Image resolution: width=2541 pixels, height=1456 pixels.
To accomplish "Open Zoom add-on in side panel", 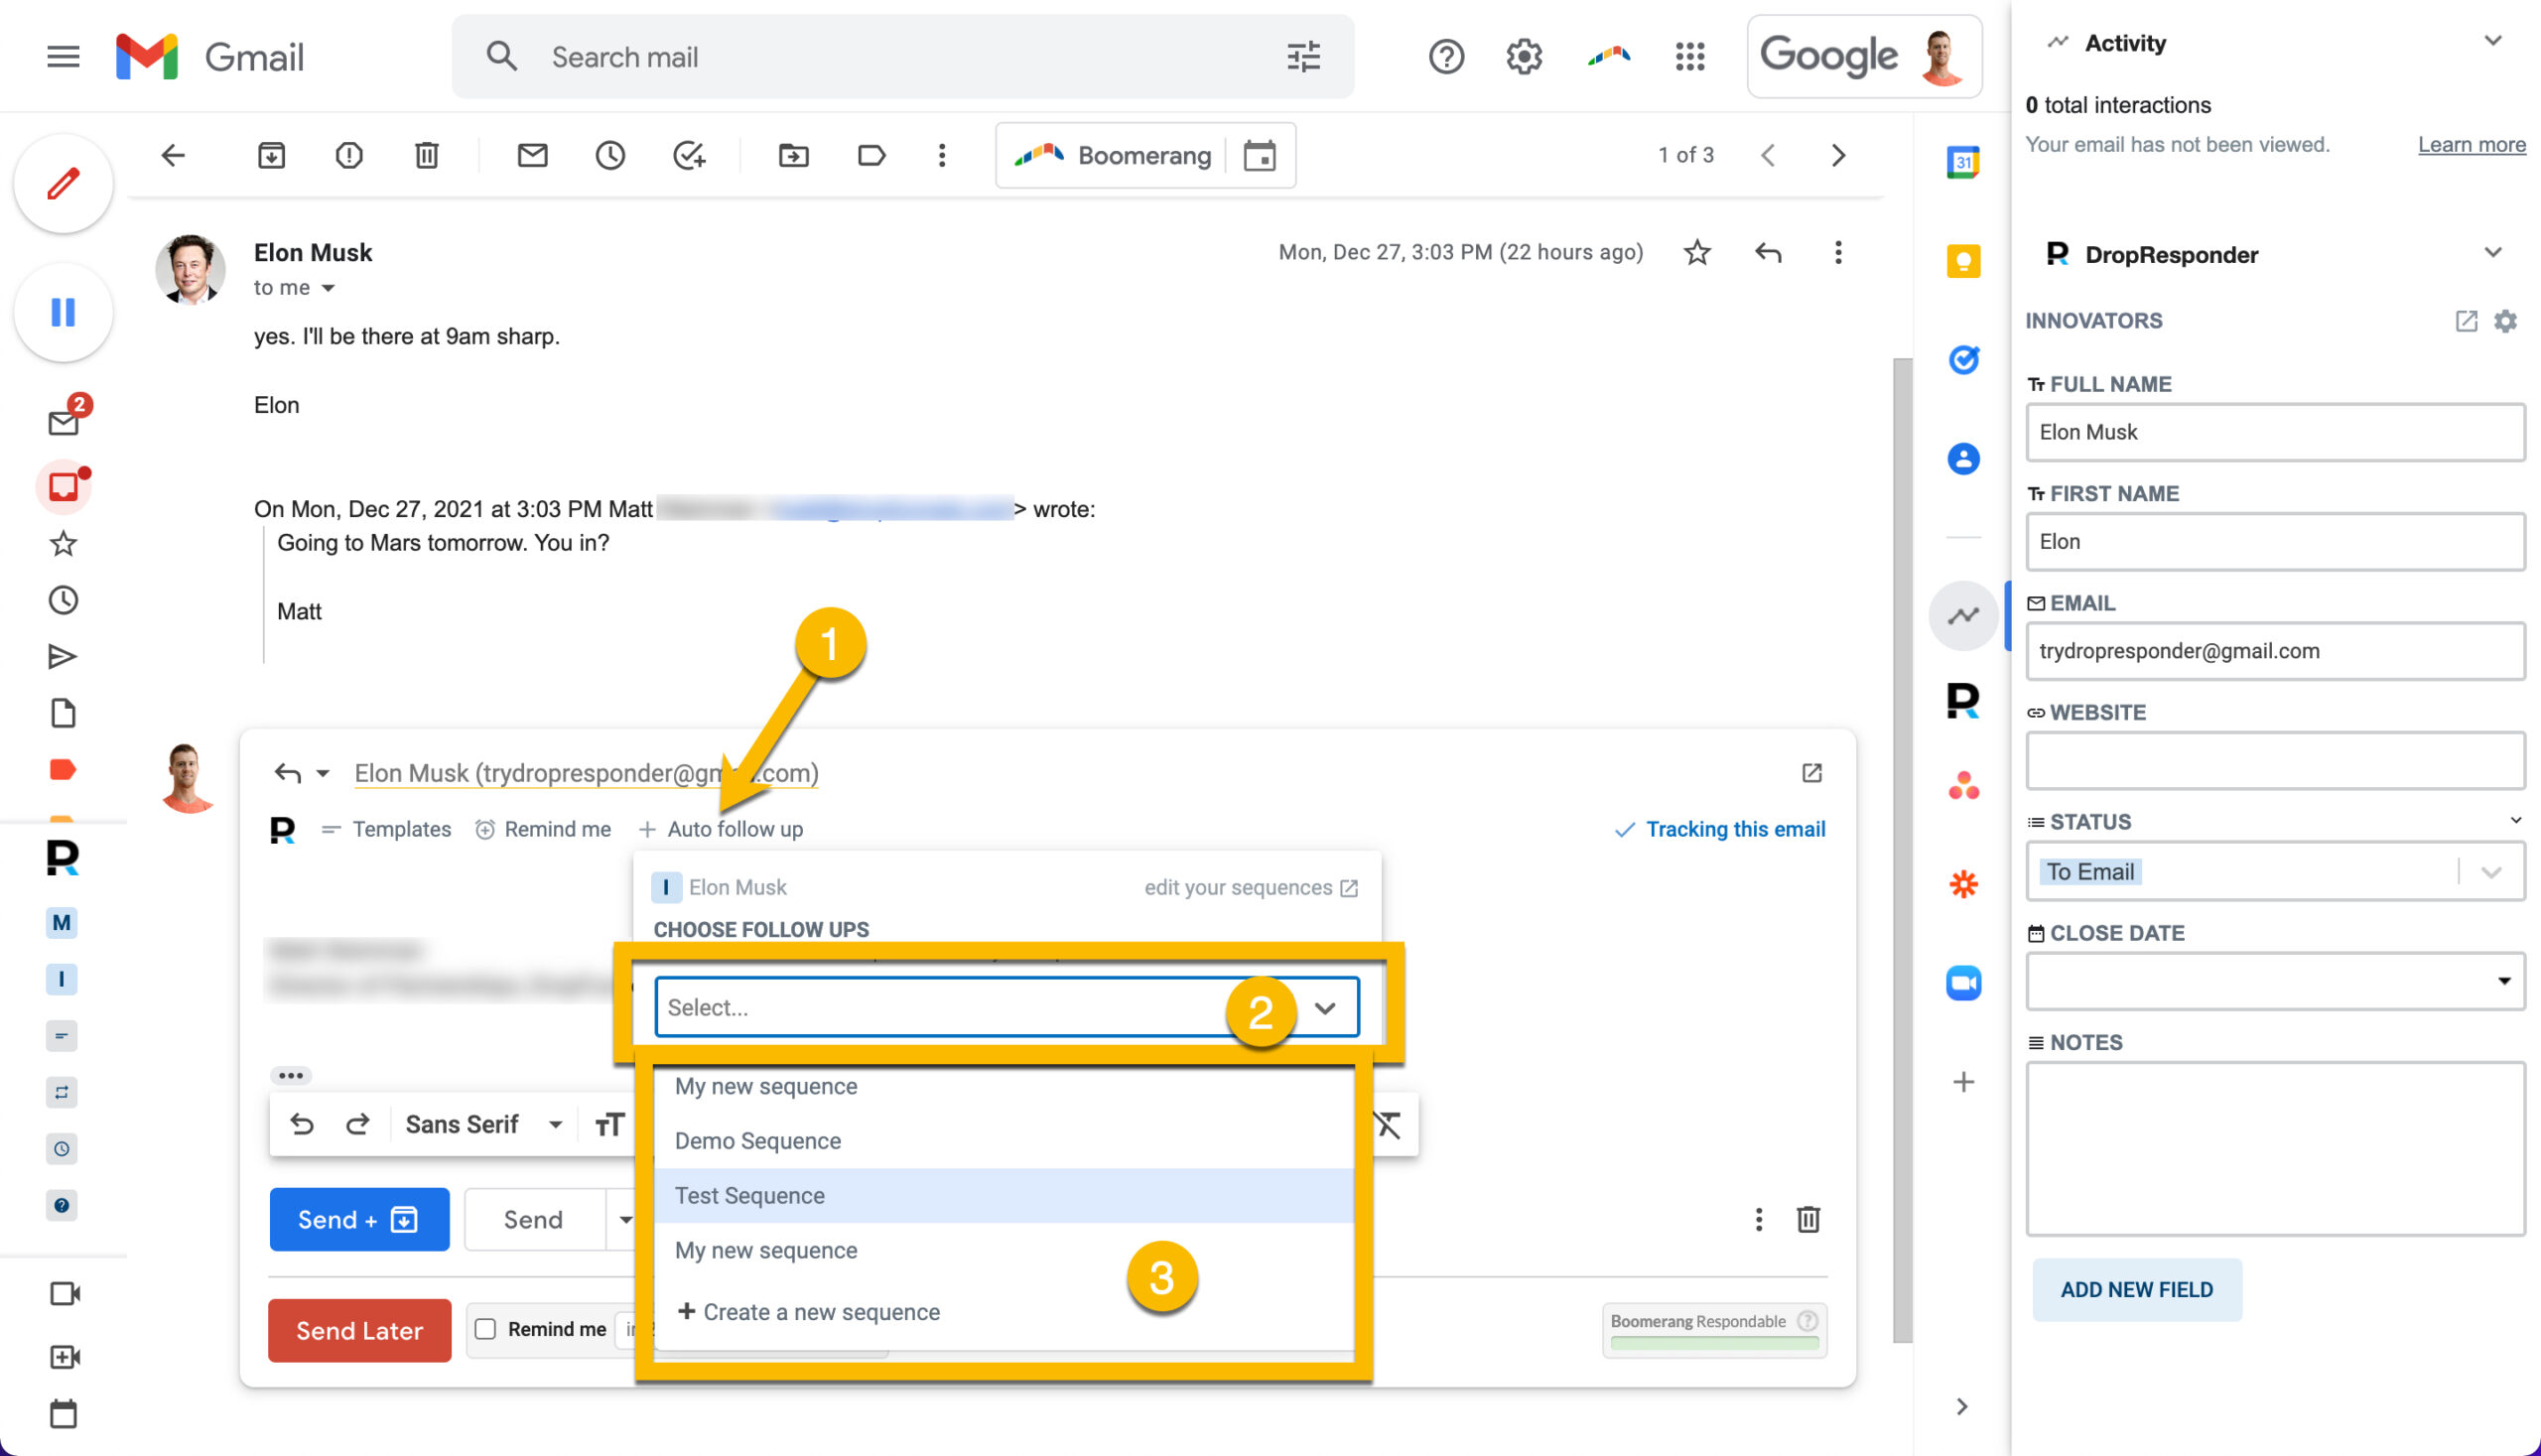I will [x=1962, y=982].
